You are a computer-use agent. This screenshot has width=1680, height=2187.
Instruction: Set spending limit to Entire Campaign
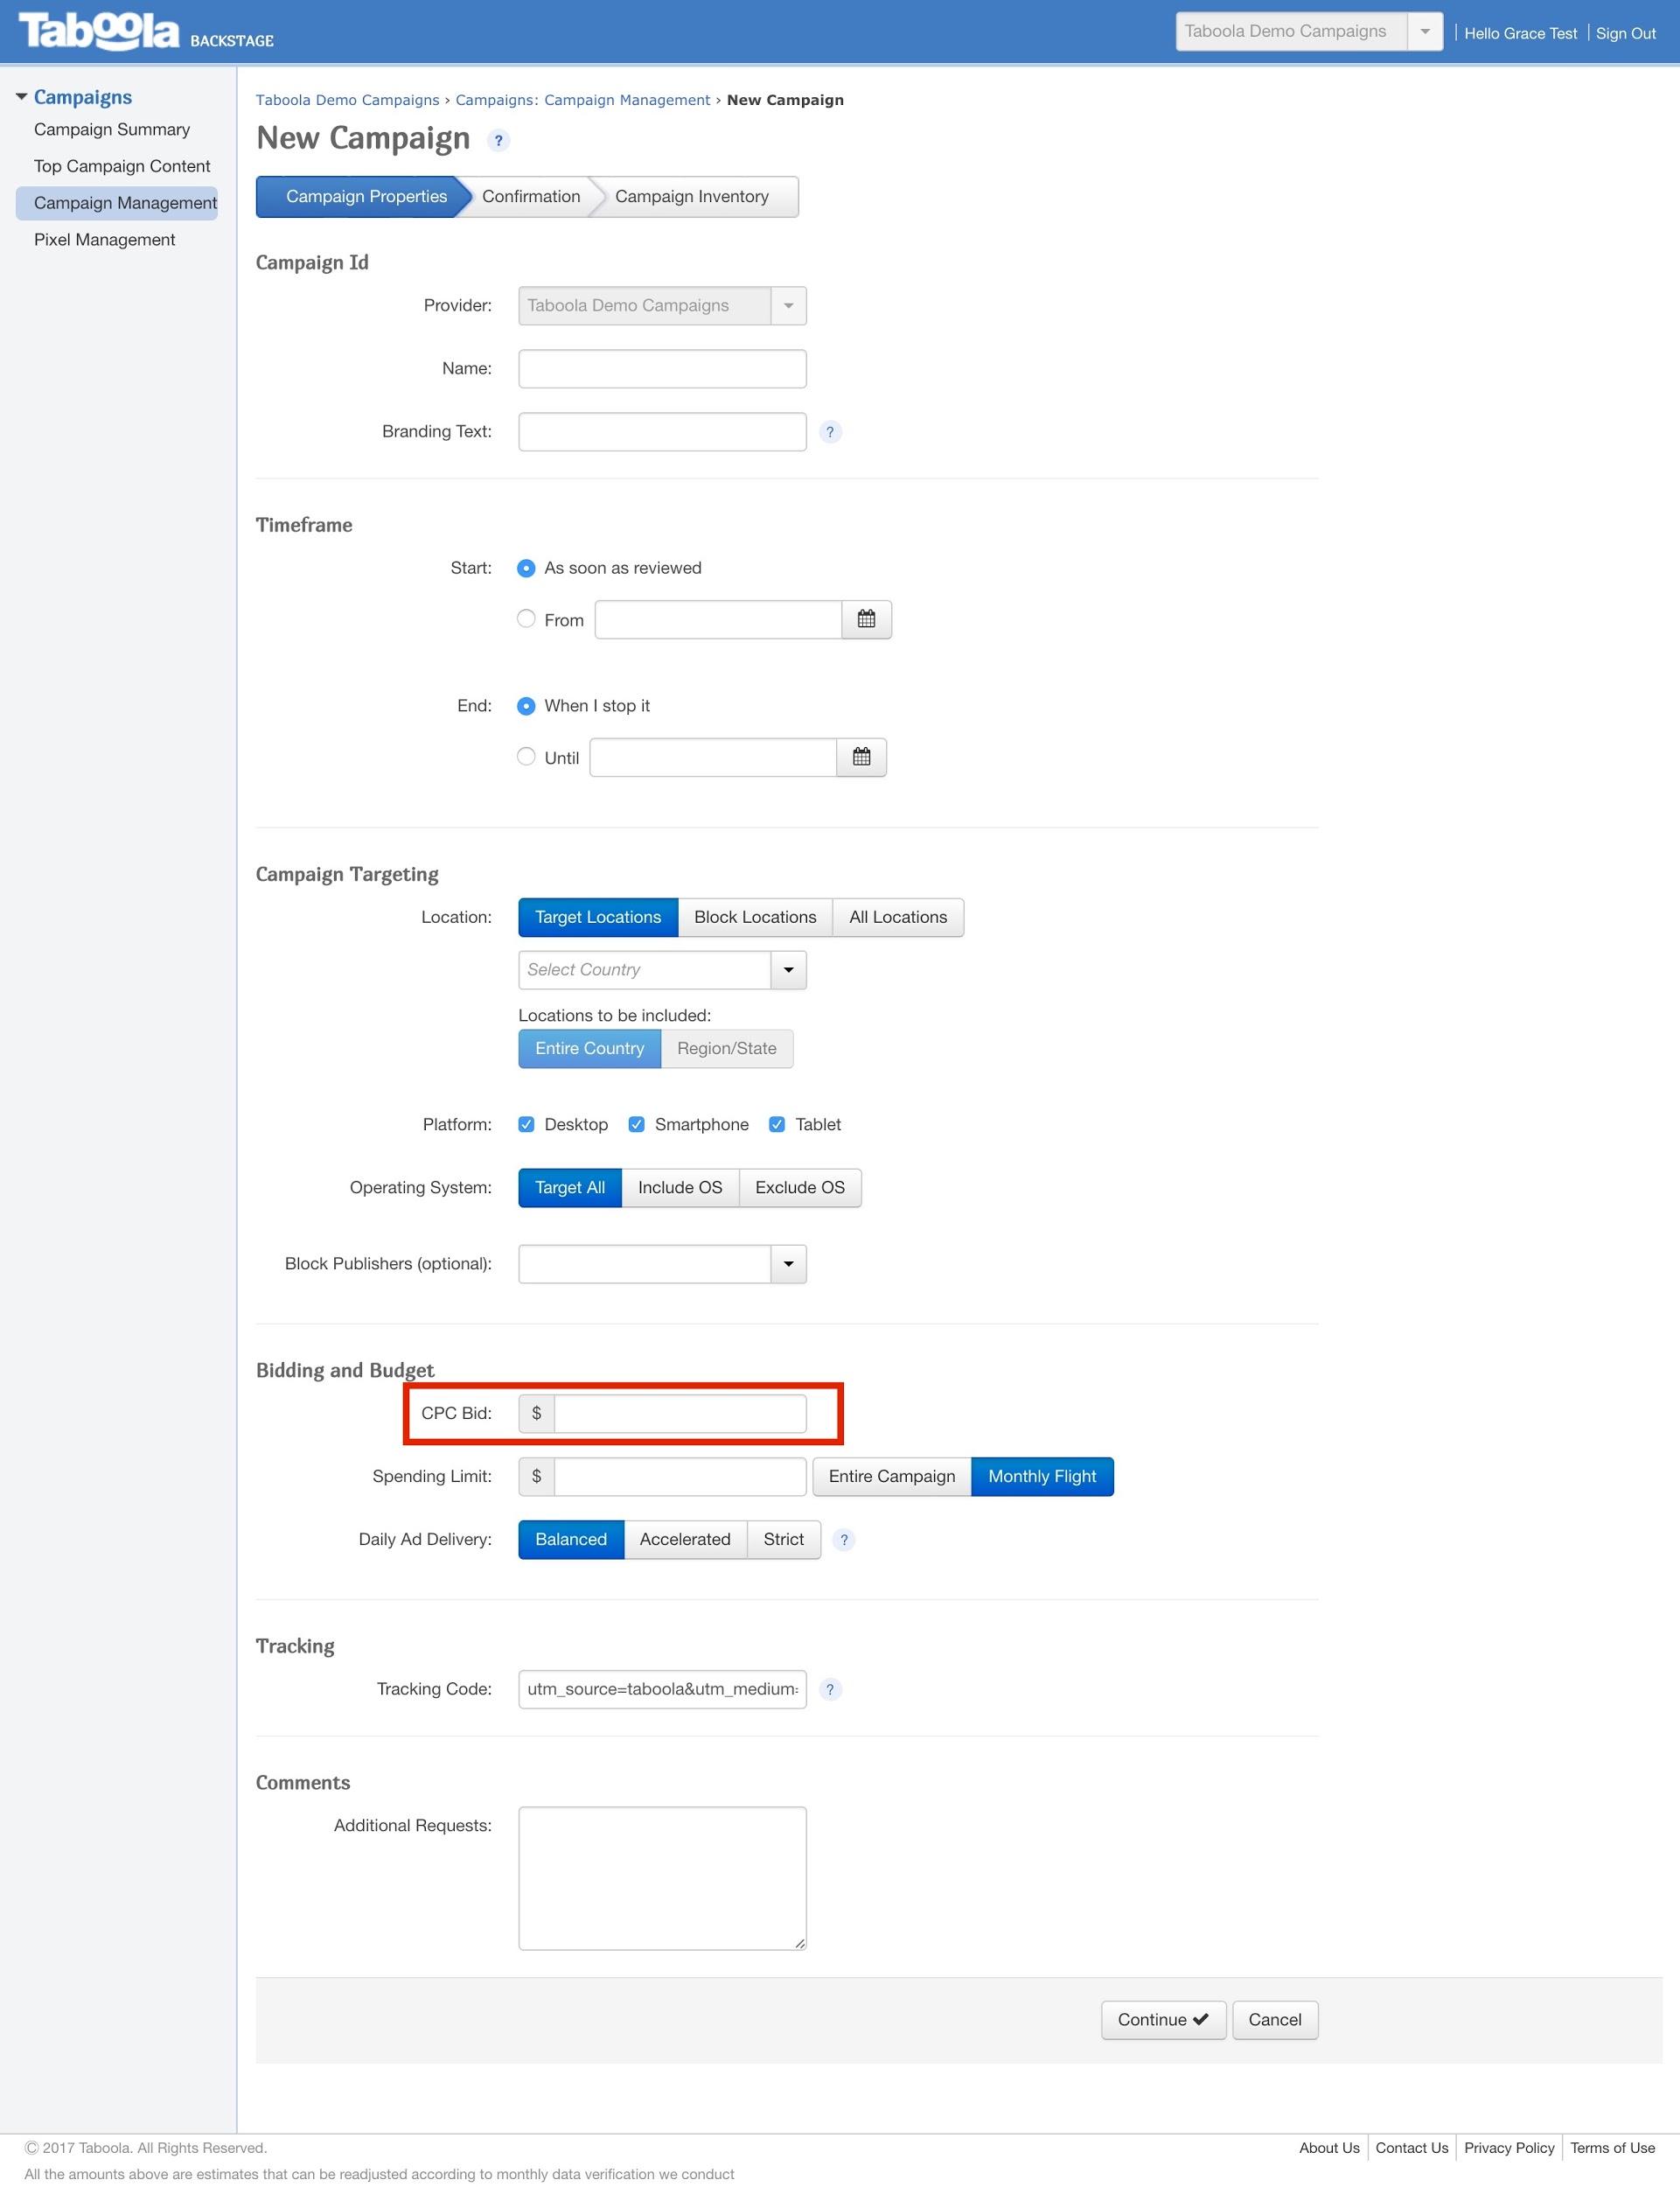892,1476
